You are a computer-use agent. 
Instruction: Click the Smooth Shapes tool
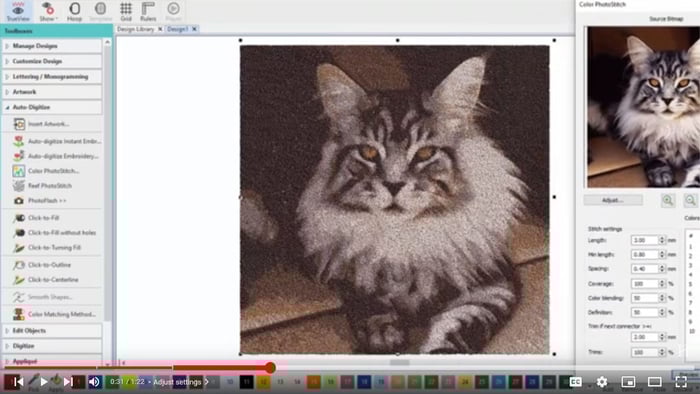pyautogui.click(x=43, y=297)
